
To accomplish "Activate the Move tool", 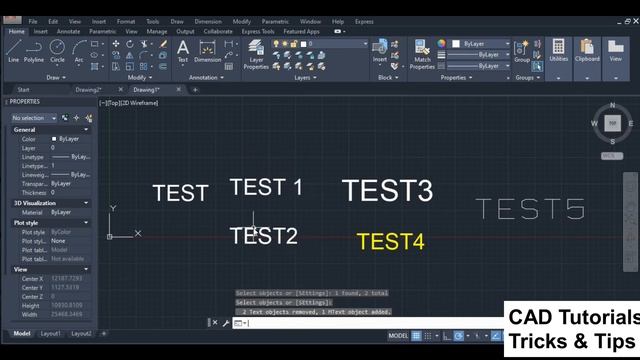I will [x=116, y=44].
